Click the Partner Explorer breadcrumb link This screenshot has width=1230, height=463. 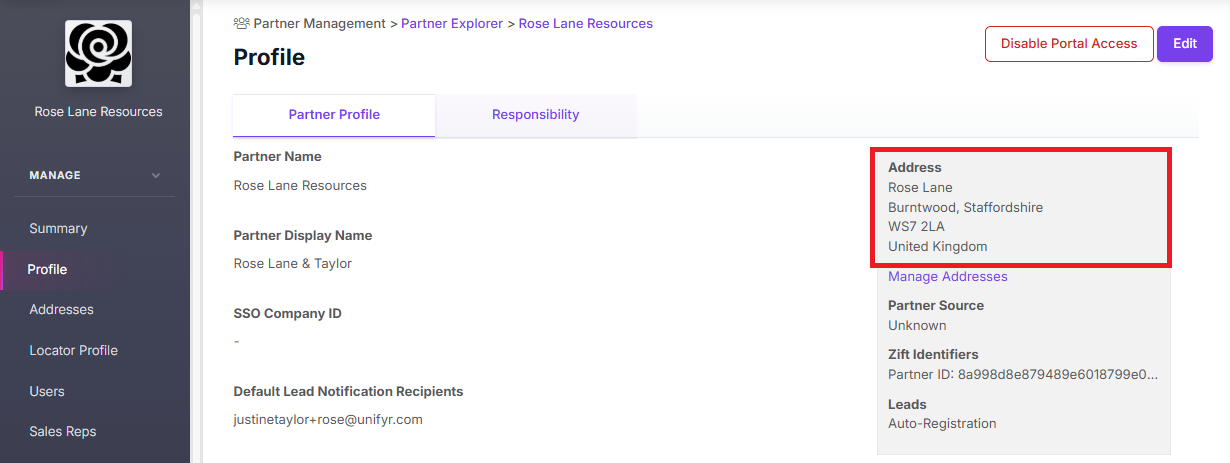click(452, 23)
